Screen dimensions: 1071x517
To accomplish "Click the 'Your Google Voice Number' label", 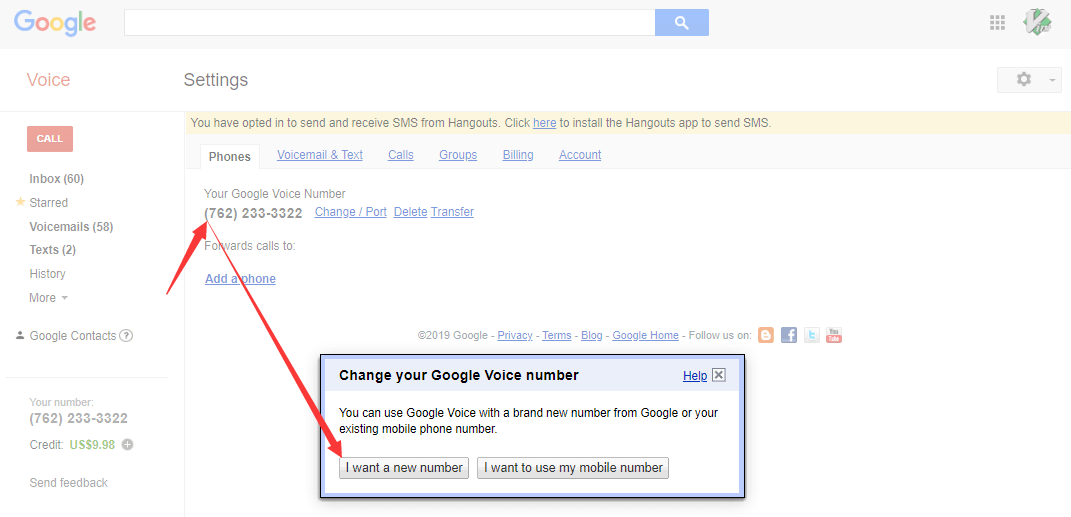I will point(275,194).
